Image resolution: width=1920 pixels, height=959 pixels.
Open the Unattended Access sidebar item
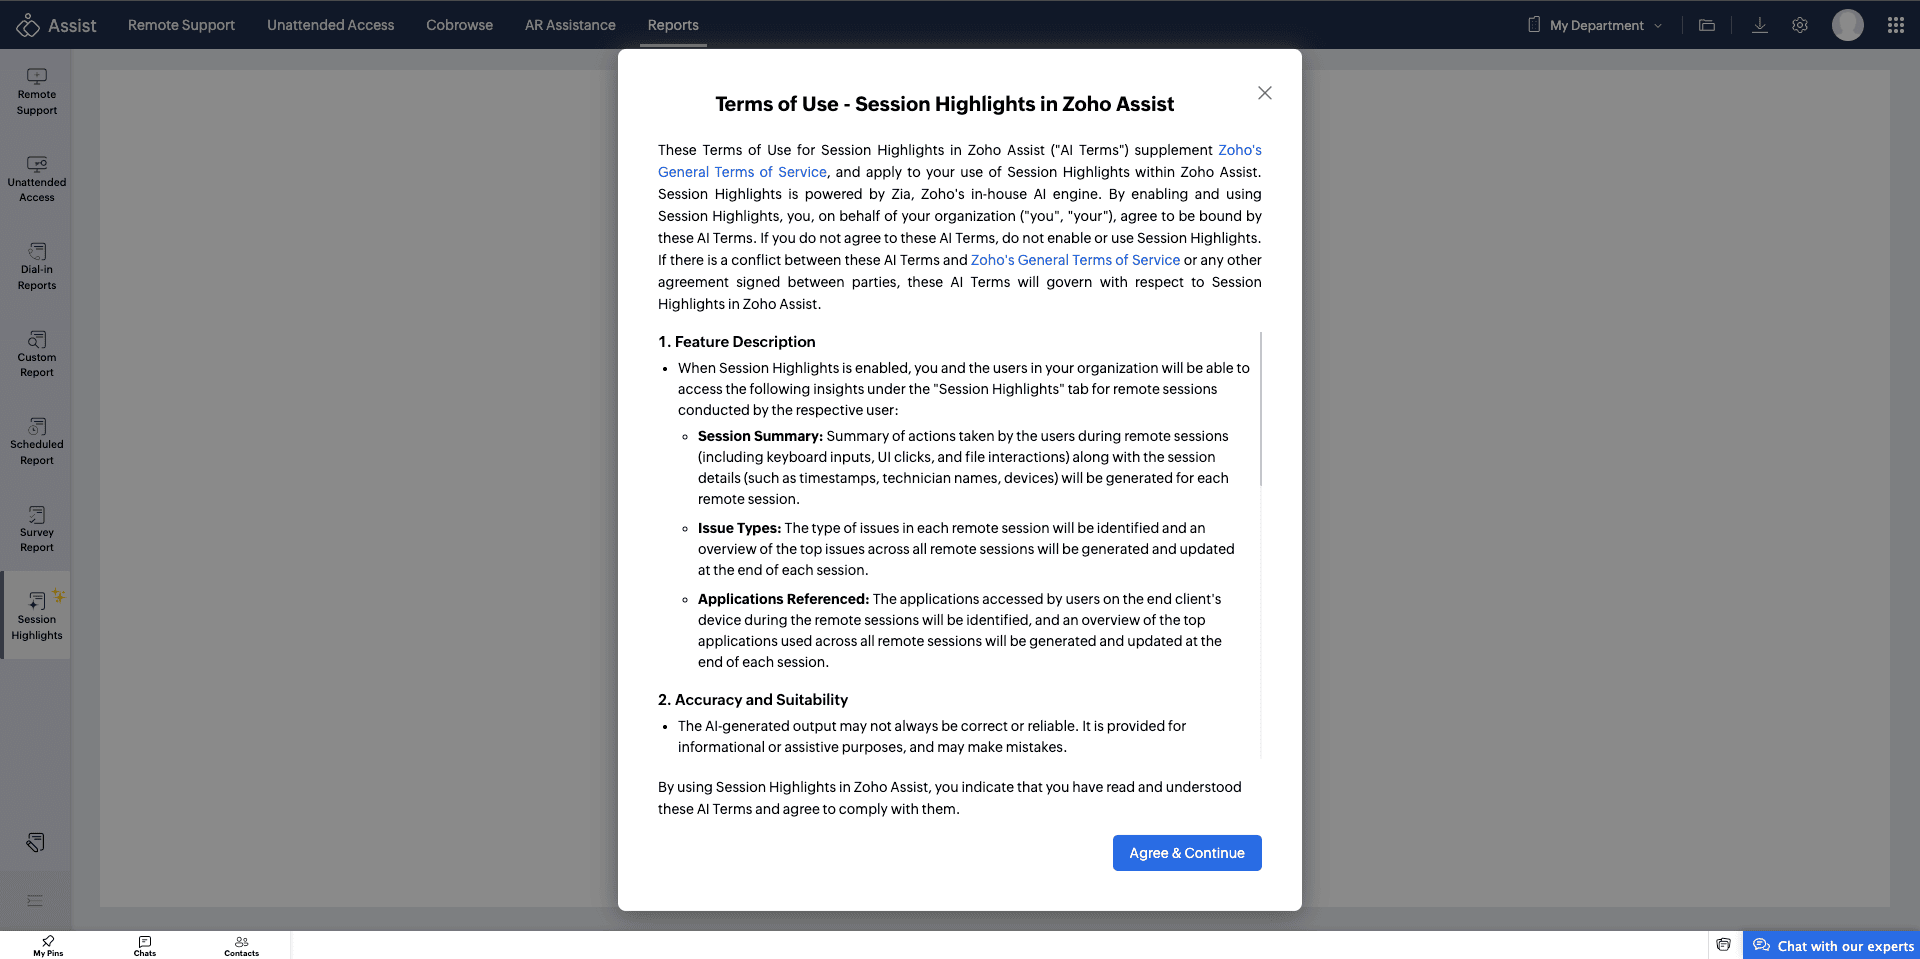(x=37, y=179)
